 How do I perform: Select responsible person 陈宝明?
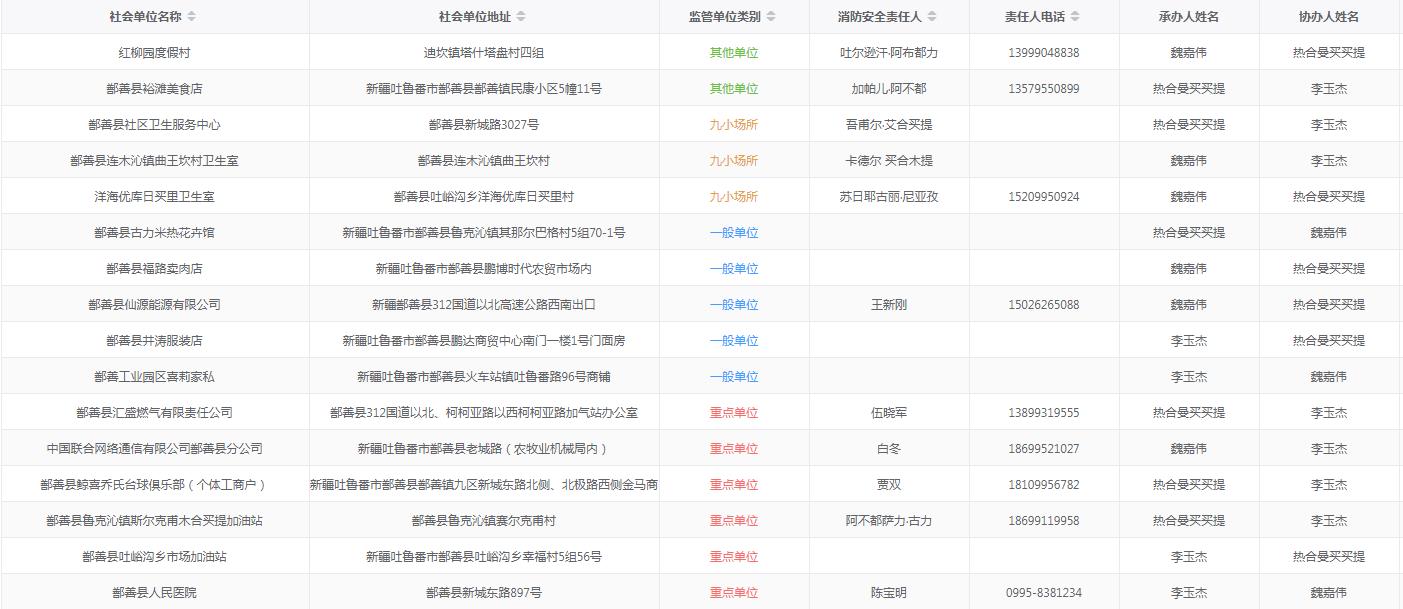pos(888,593)
